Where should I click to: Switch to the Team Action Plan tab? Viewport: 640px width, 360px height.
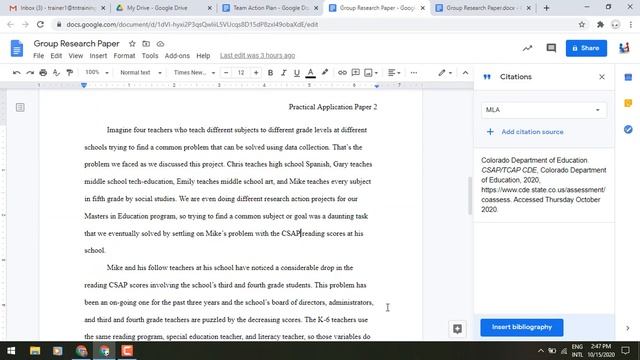pyautogui.click(x=269, y=8)
